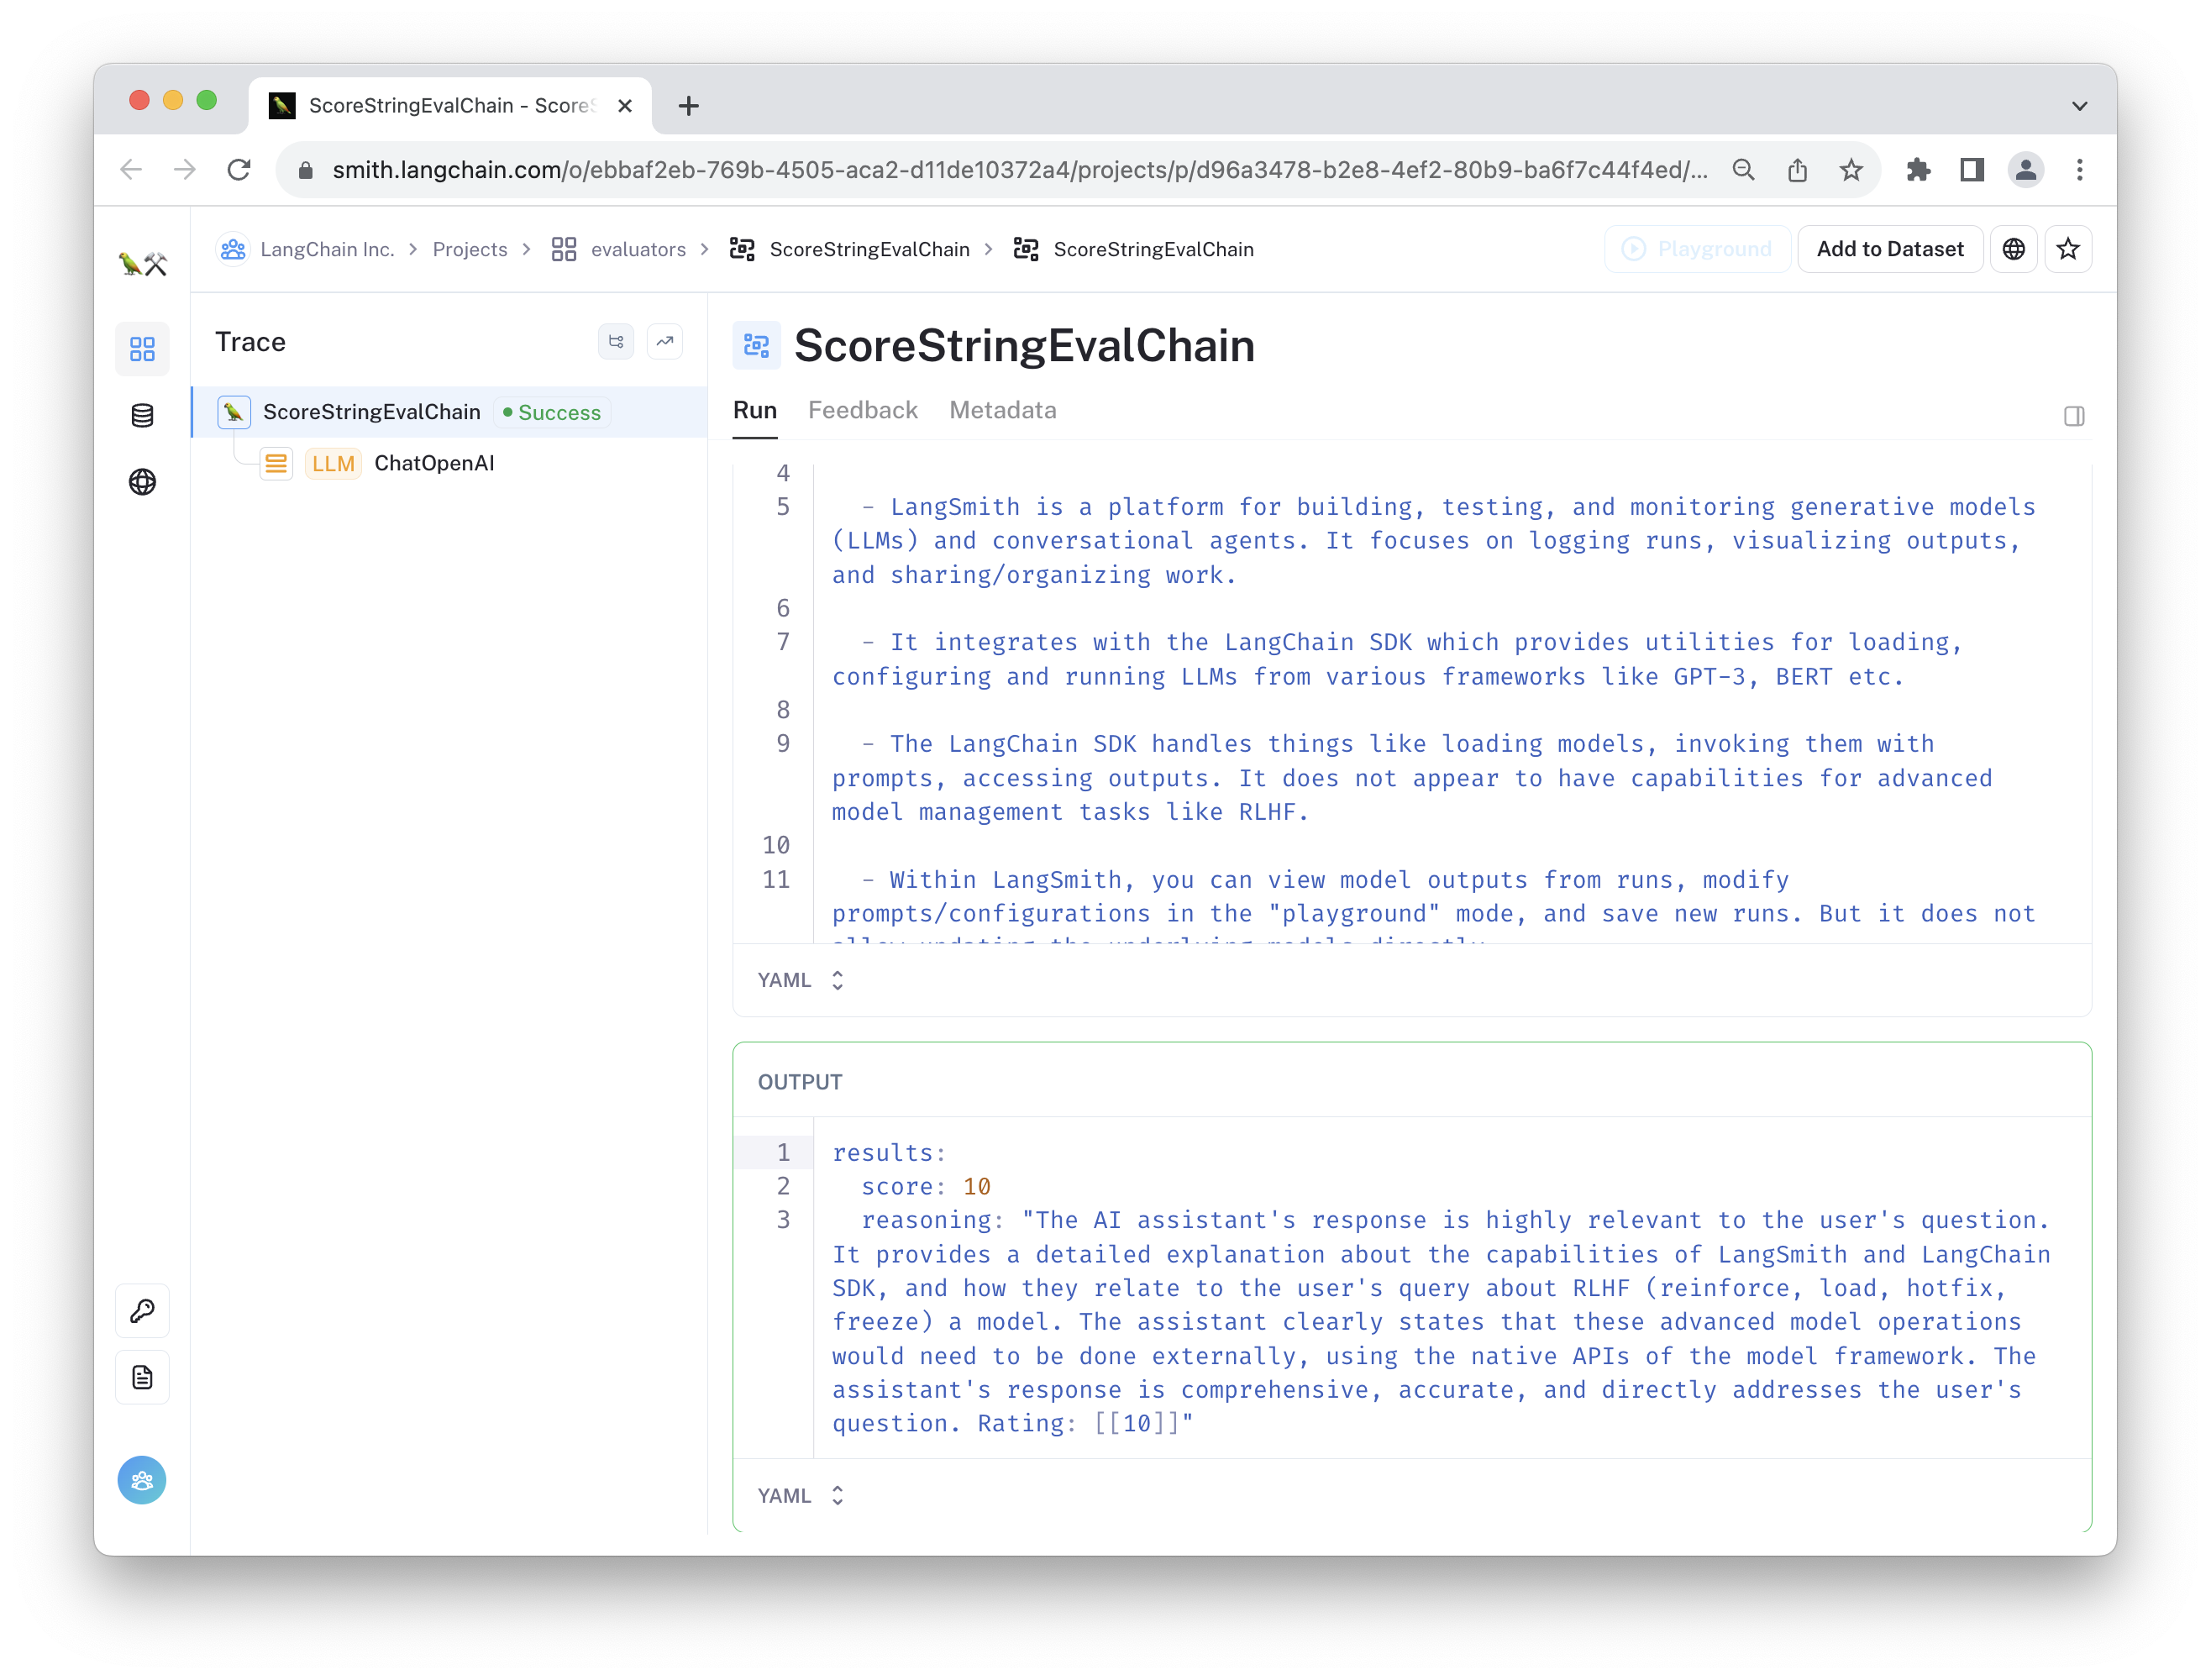Share the run with globe icon
This screenshot has width=2211, height=1680.
2013,249
